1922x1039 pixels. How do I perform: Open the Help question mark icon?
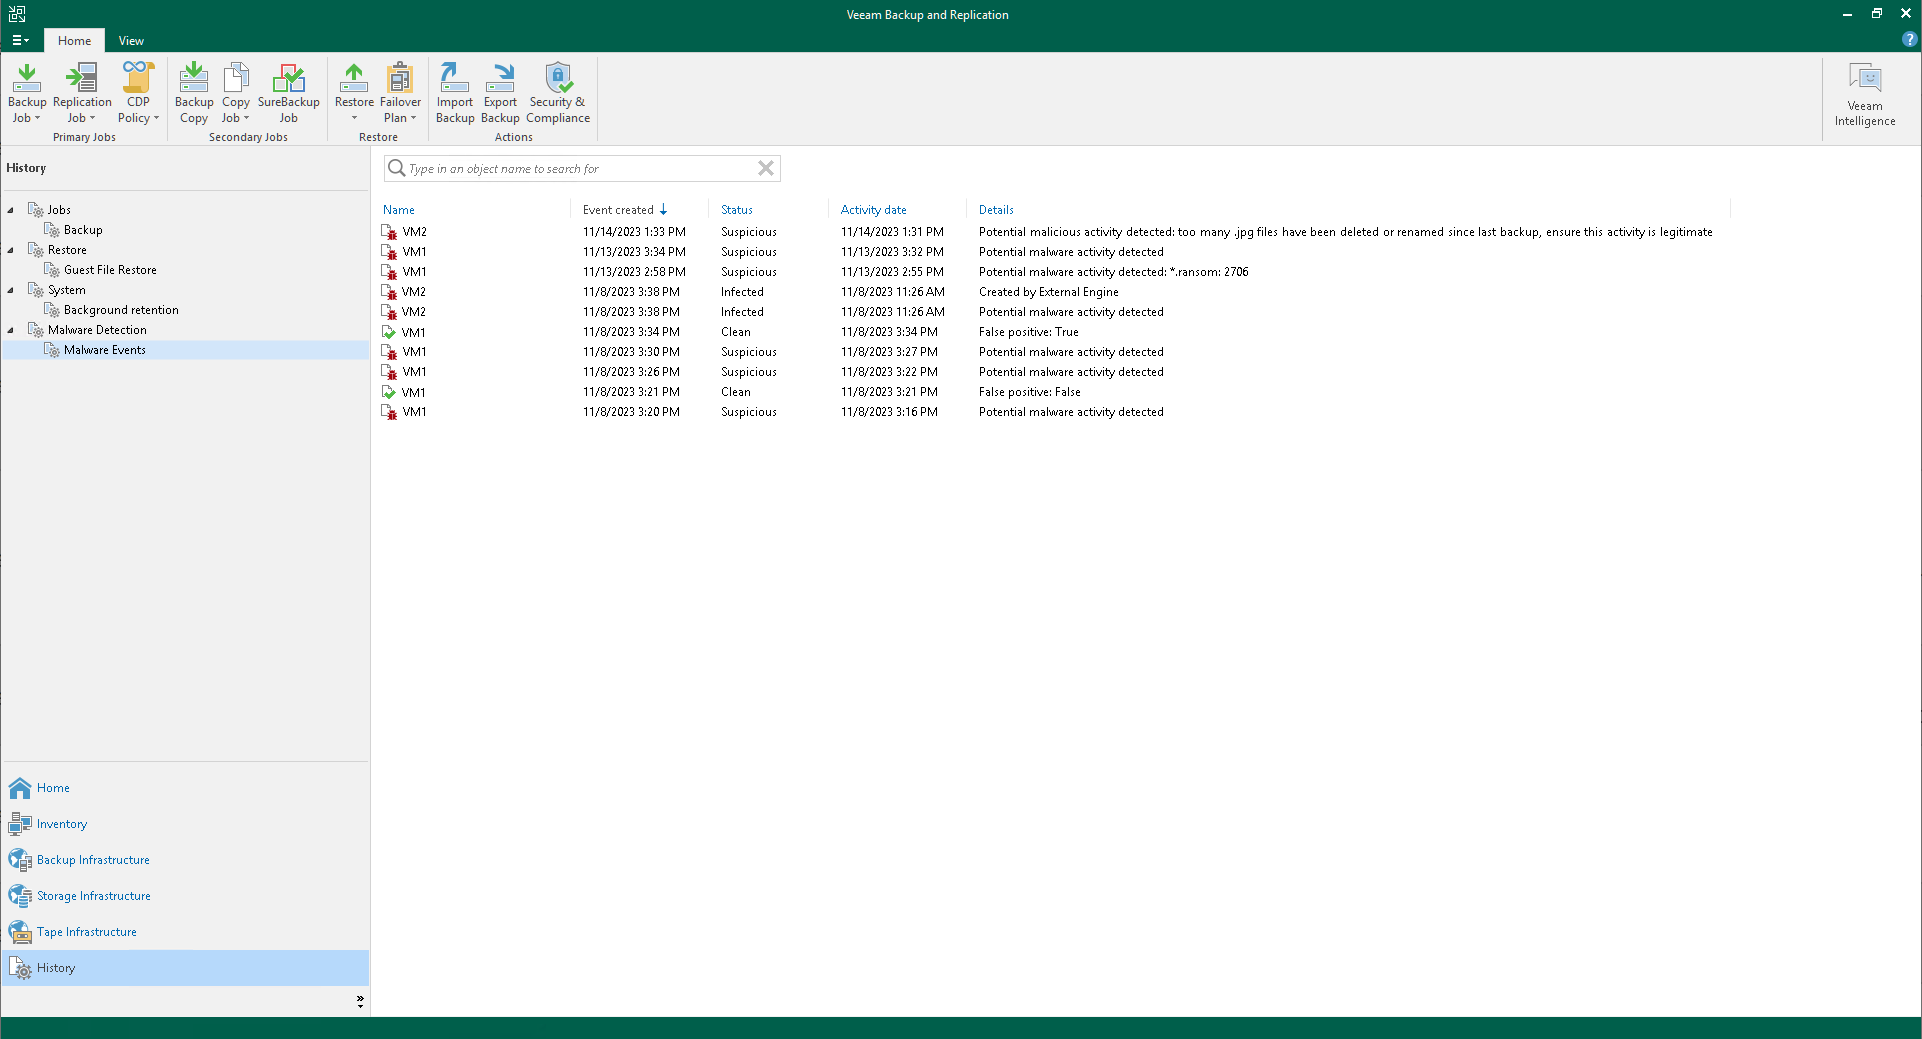pyautogui.click(x=1909, y=39)
